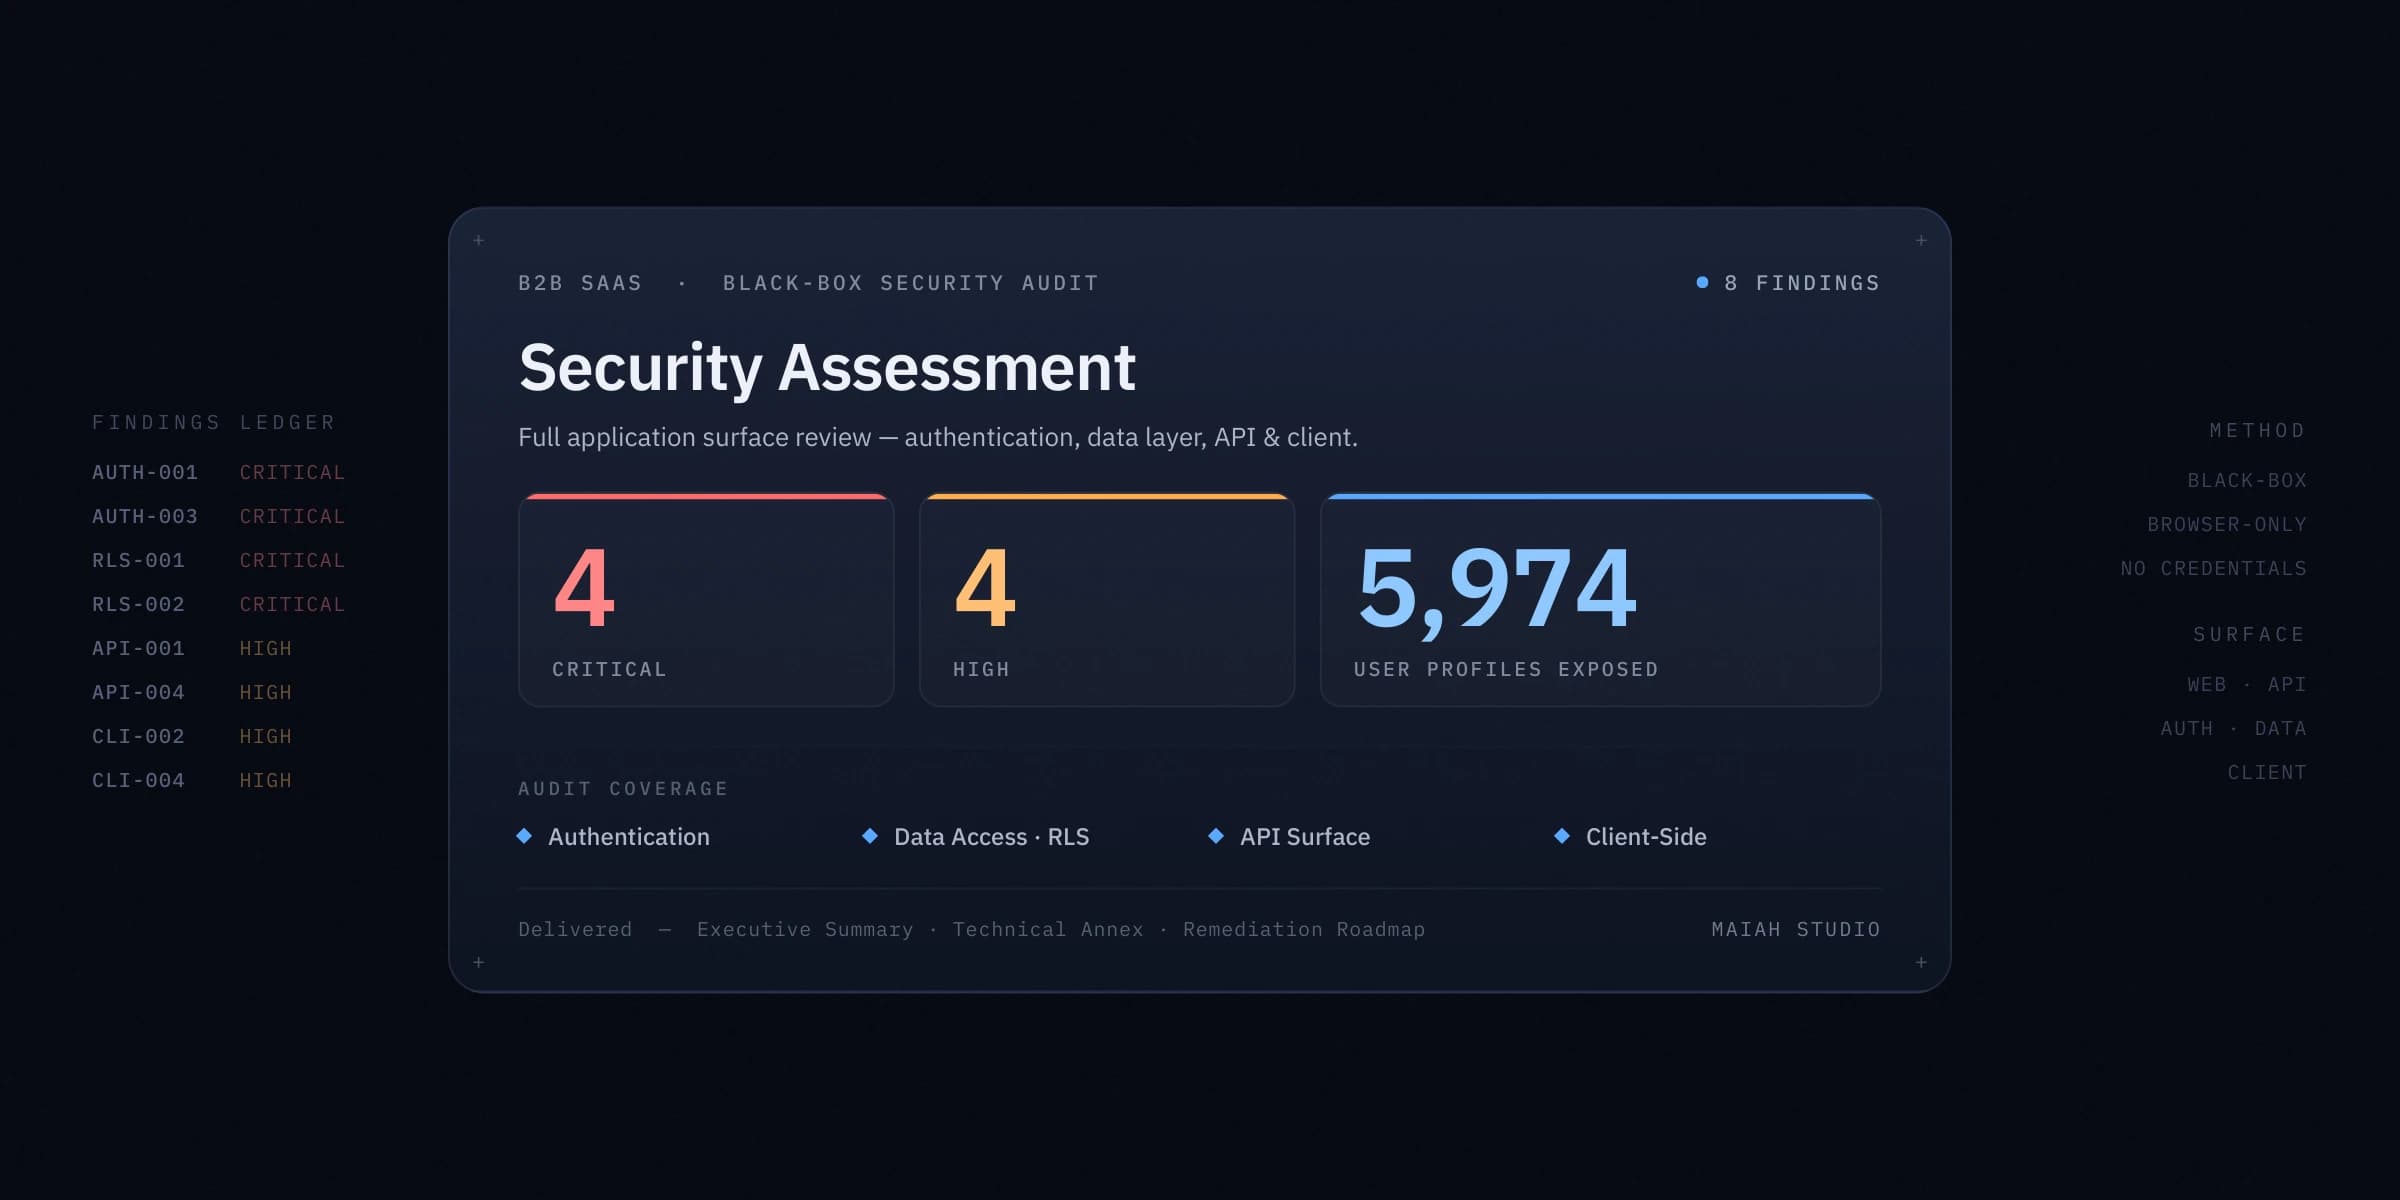2400x1200 pixels.
Task: Select CLI-004 ledger entry
Action: point(138,780)
